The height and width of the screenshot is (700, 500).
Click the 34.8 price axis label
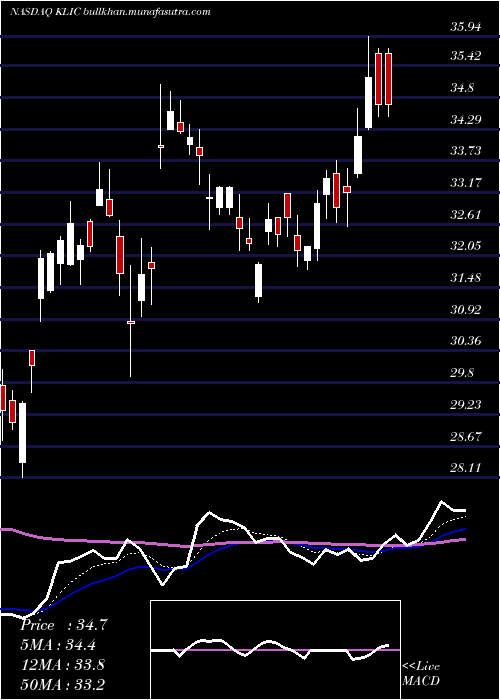click(x=462, y=88)
